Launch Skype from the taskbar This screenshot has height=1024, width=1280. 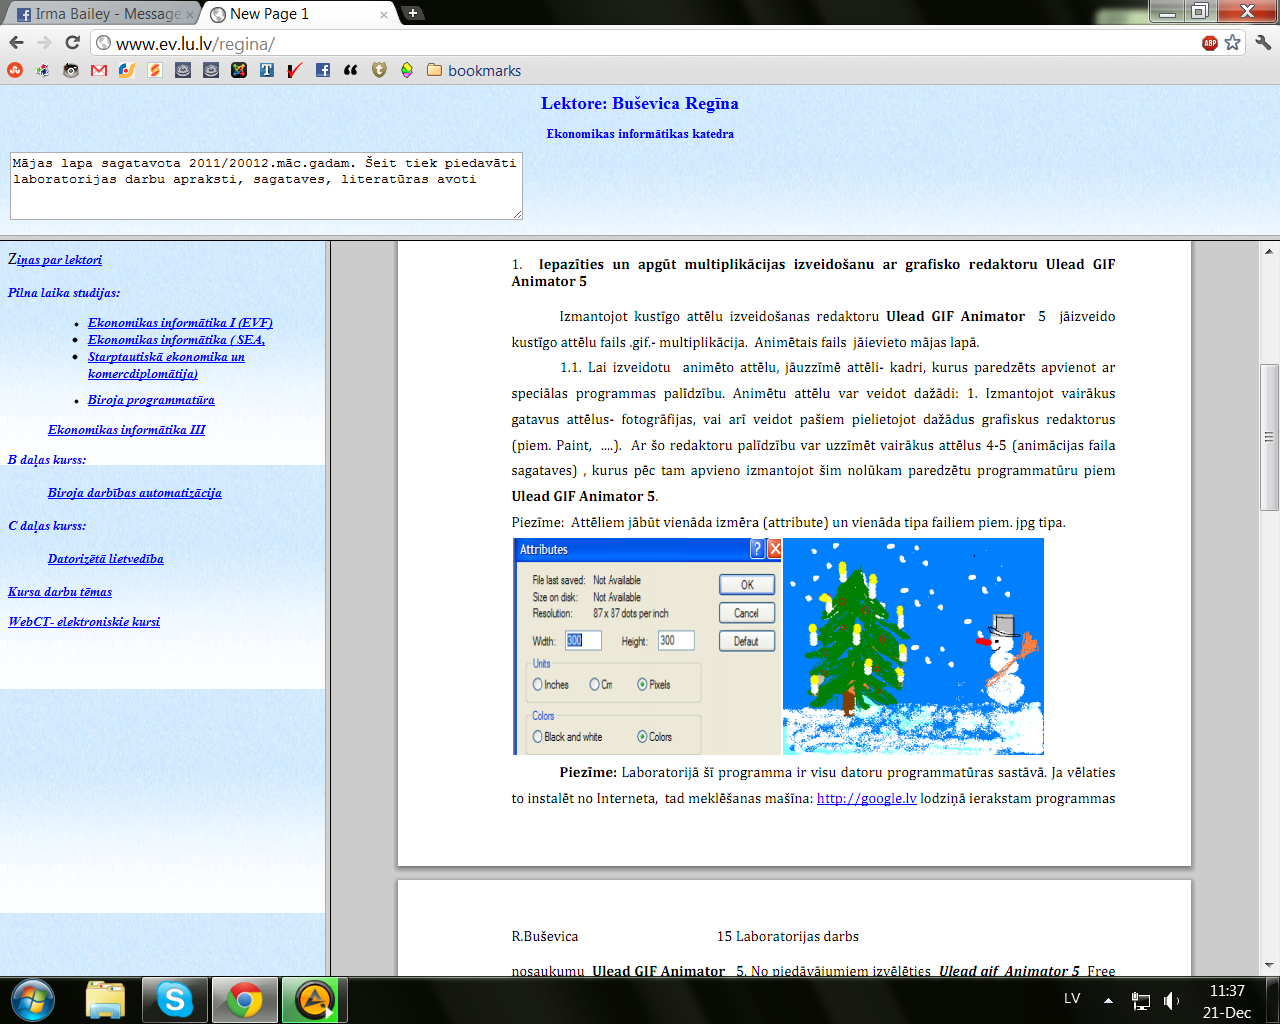coord(174,999)
